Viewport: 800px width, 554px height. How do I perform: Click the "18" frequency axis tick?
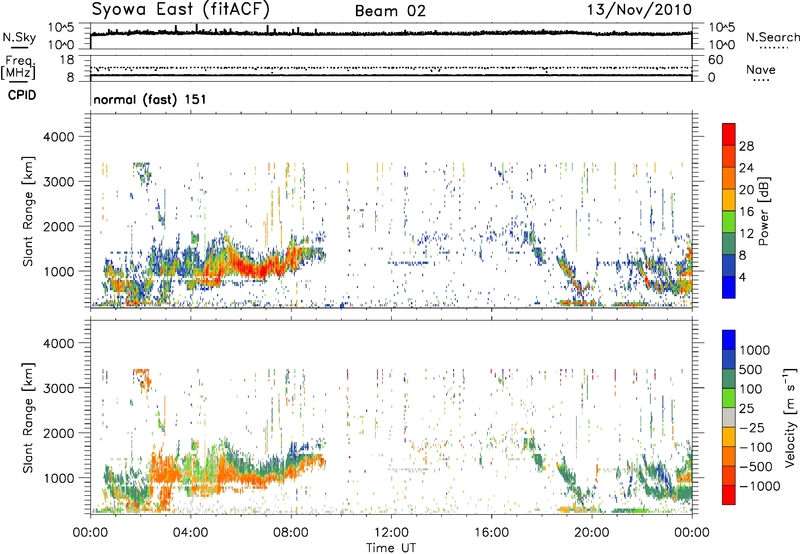67,60
